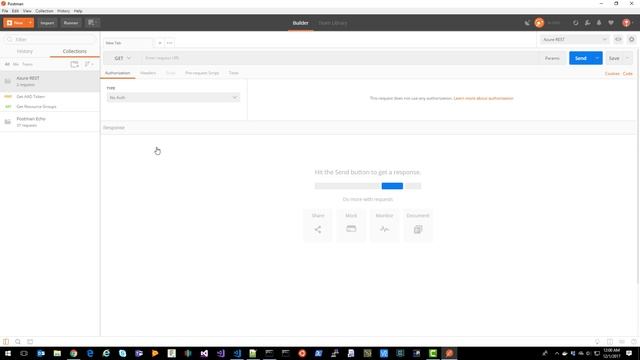The width and height of the screenshot is (640, 360).
Task: Click the Import button
Action: point(47,23)
